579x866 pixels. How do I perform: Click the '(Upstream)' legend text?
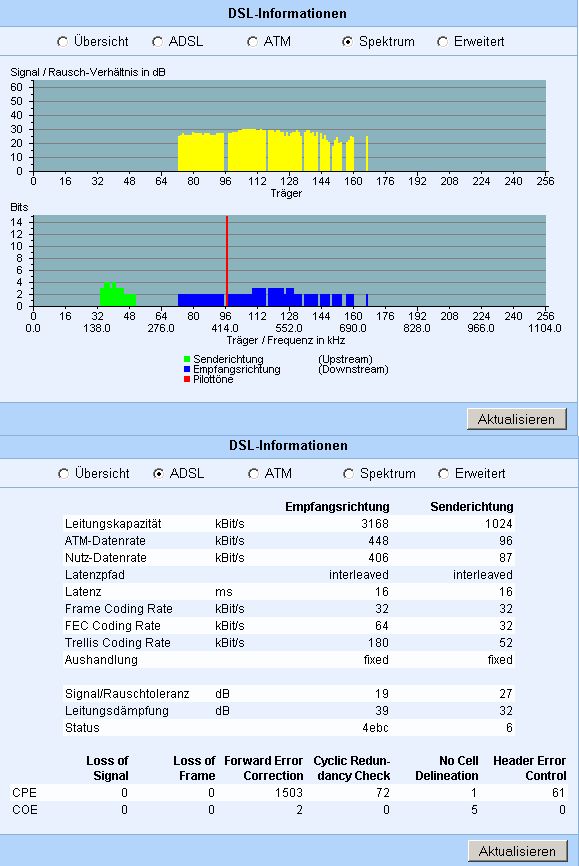345,359
